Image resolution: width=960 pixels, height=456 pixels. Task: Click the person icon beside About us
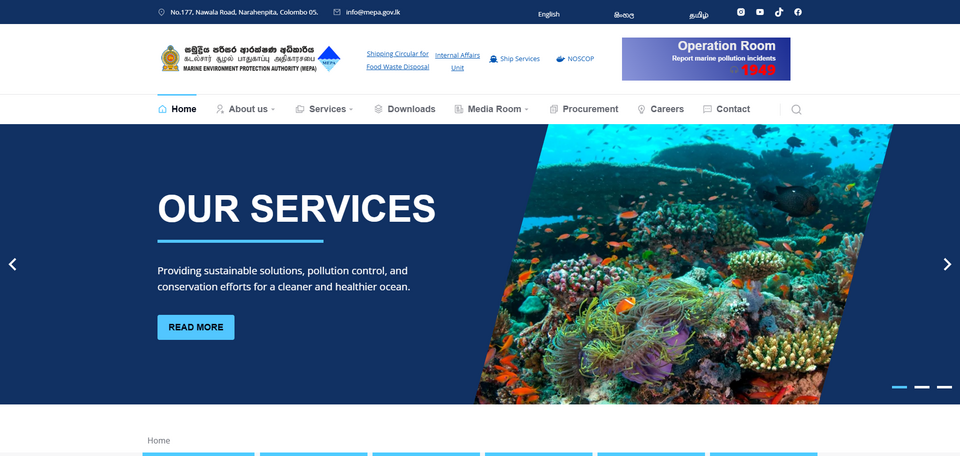[220, 110]
